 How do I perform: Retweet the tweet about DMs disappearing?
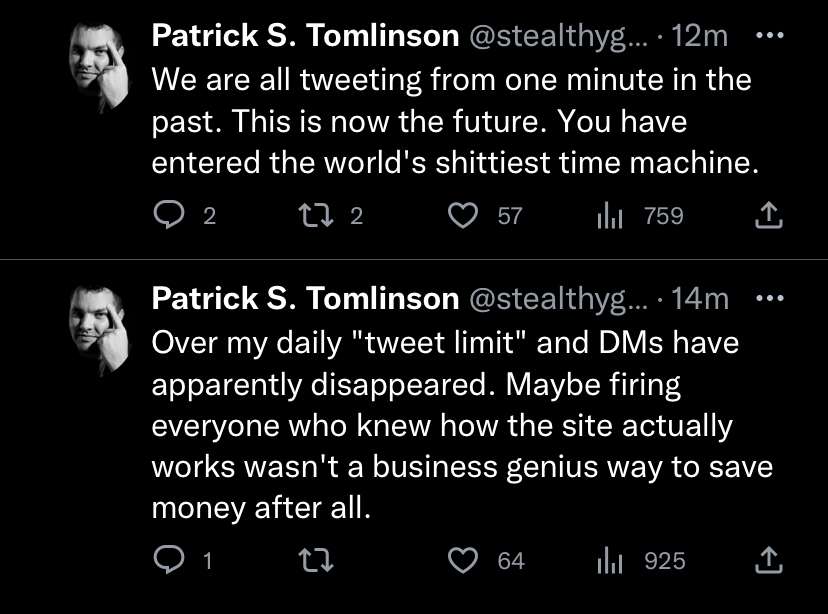tap(316, 560)
